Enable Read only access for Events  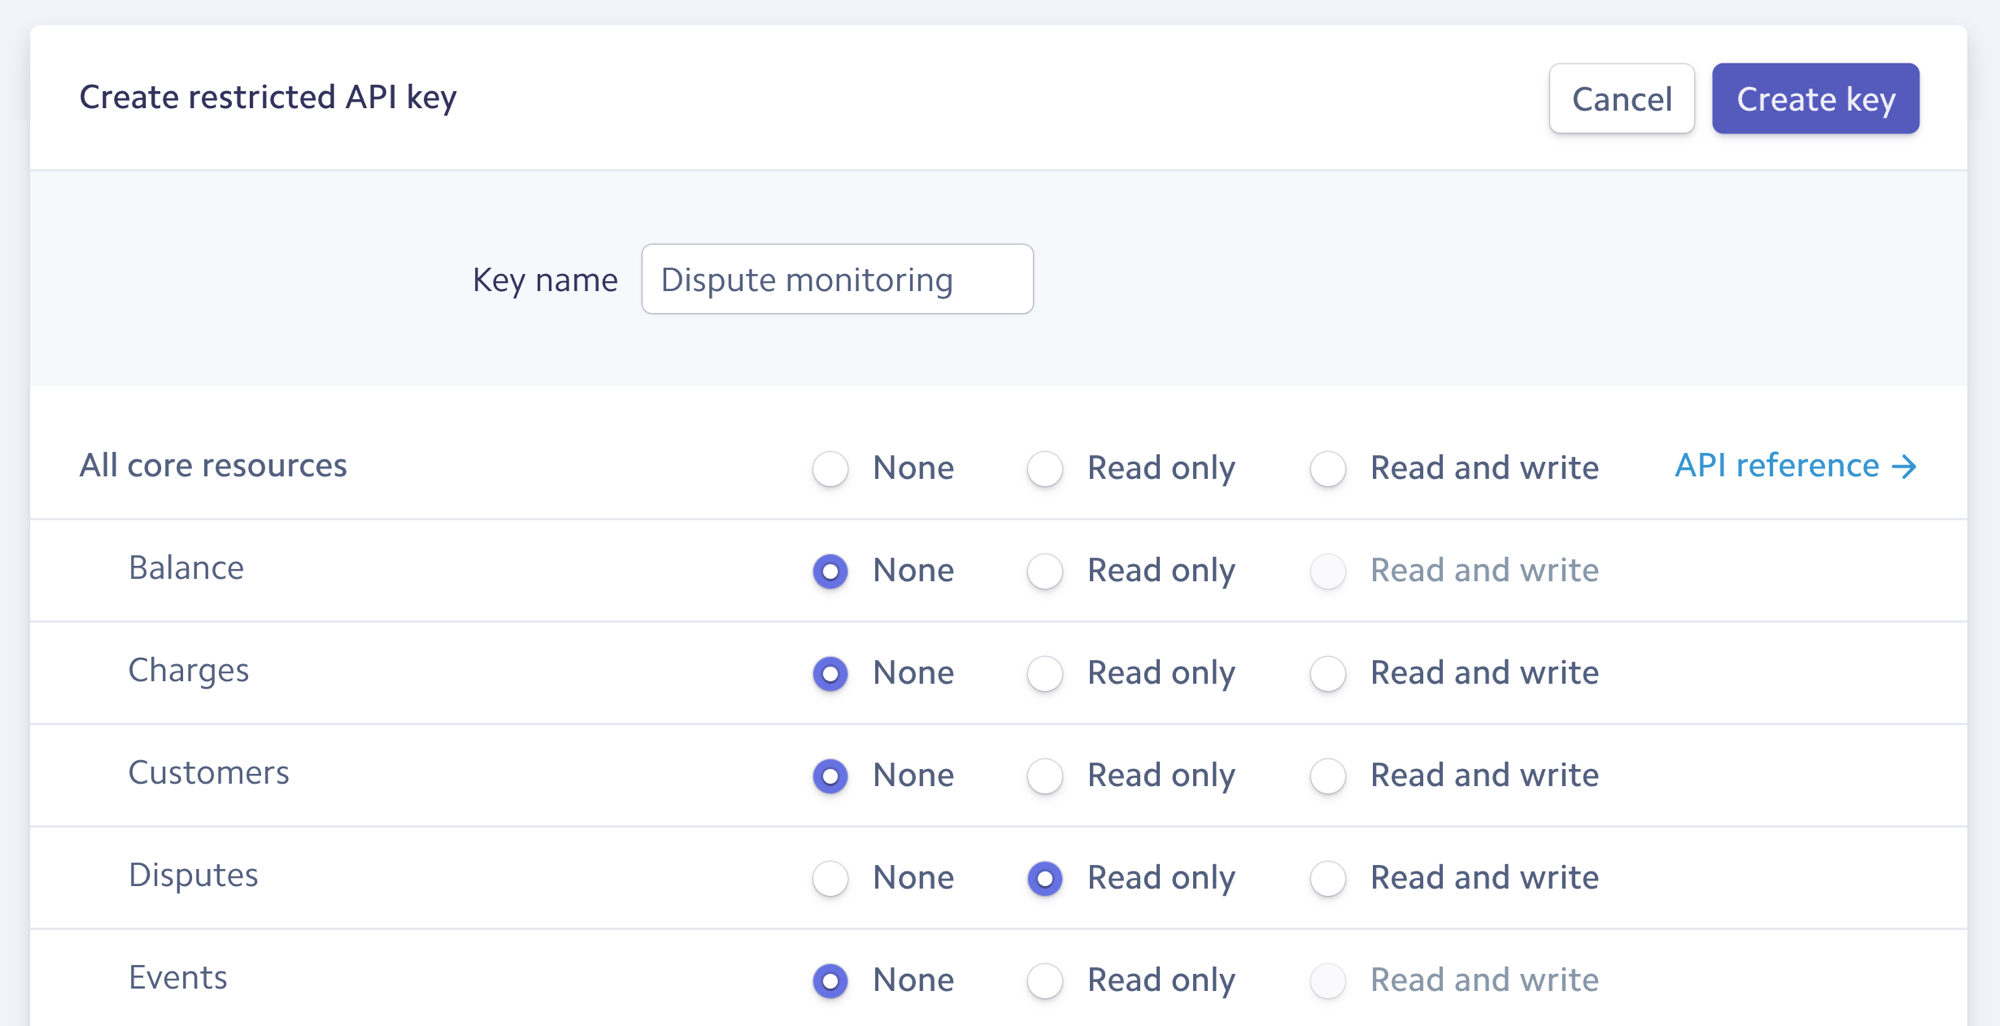pos(1044,980)
